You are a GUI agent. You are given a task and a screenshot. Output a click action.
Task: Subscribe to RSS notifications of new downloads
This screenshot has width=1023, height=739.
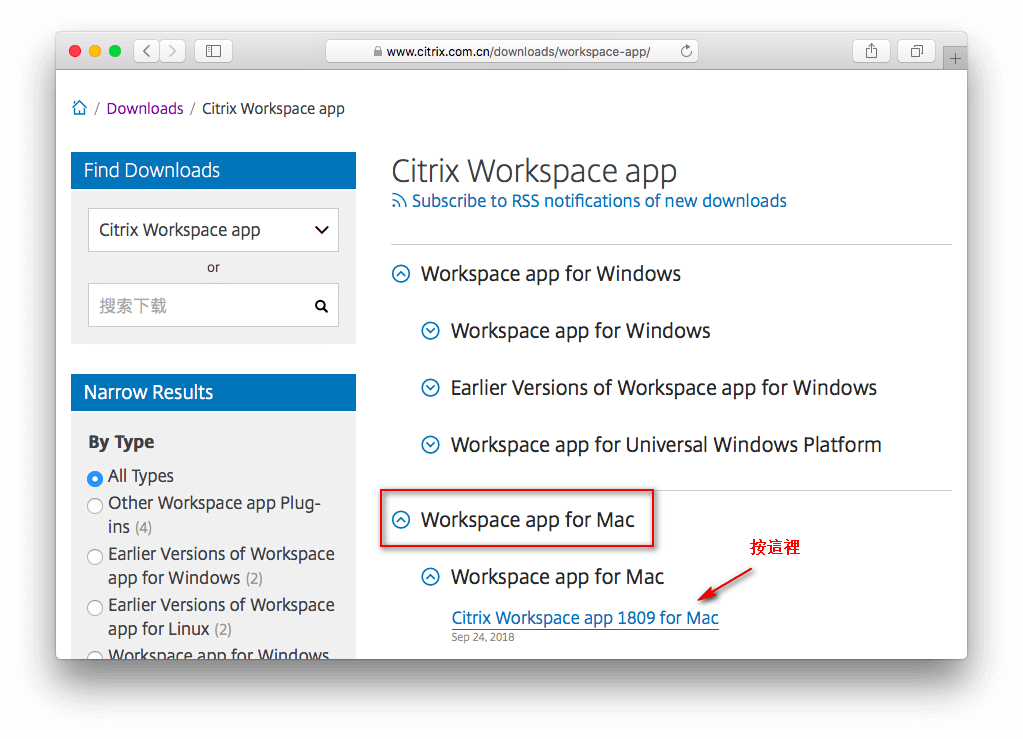click(599, 201)
